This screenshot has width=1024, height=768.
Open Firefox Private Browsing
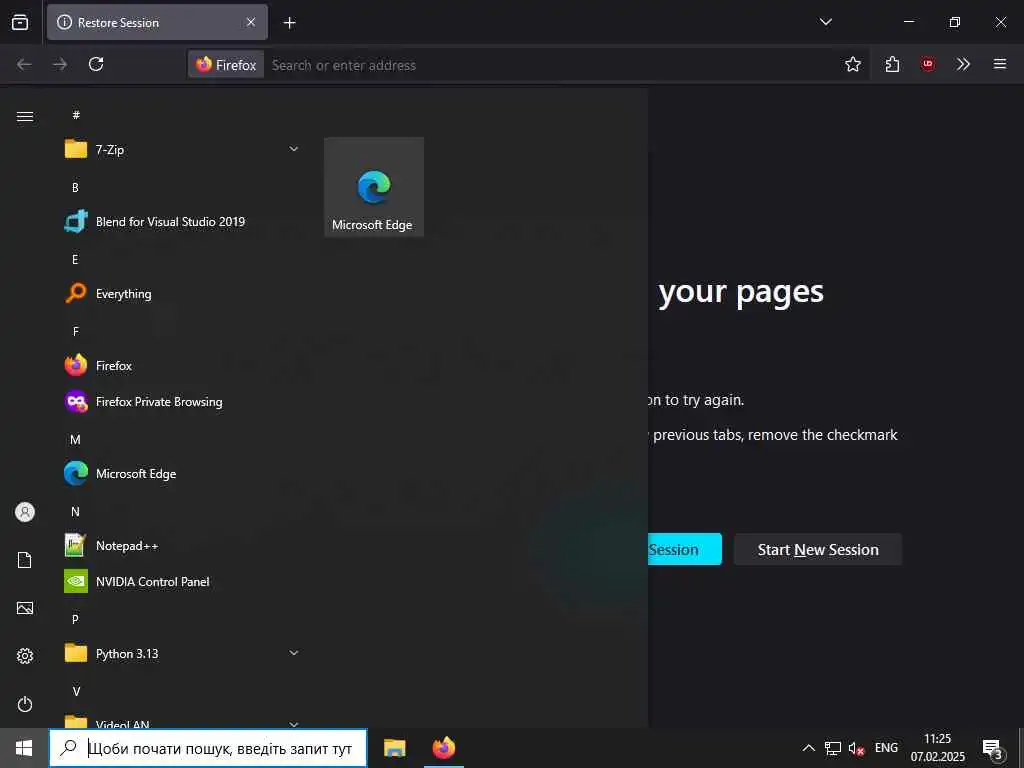[183, 402]
